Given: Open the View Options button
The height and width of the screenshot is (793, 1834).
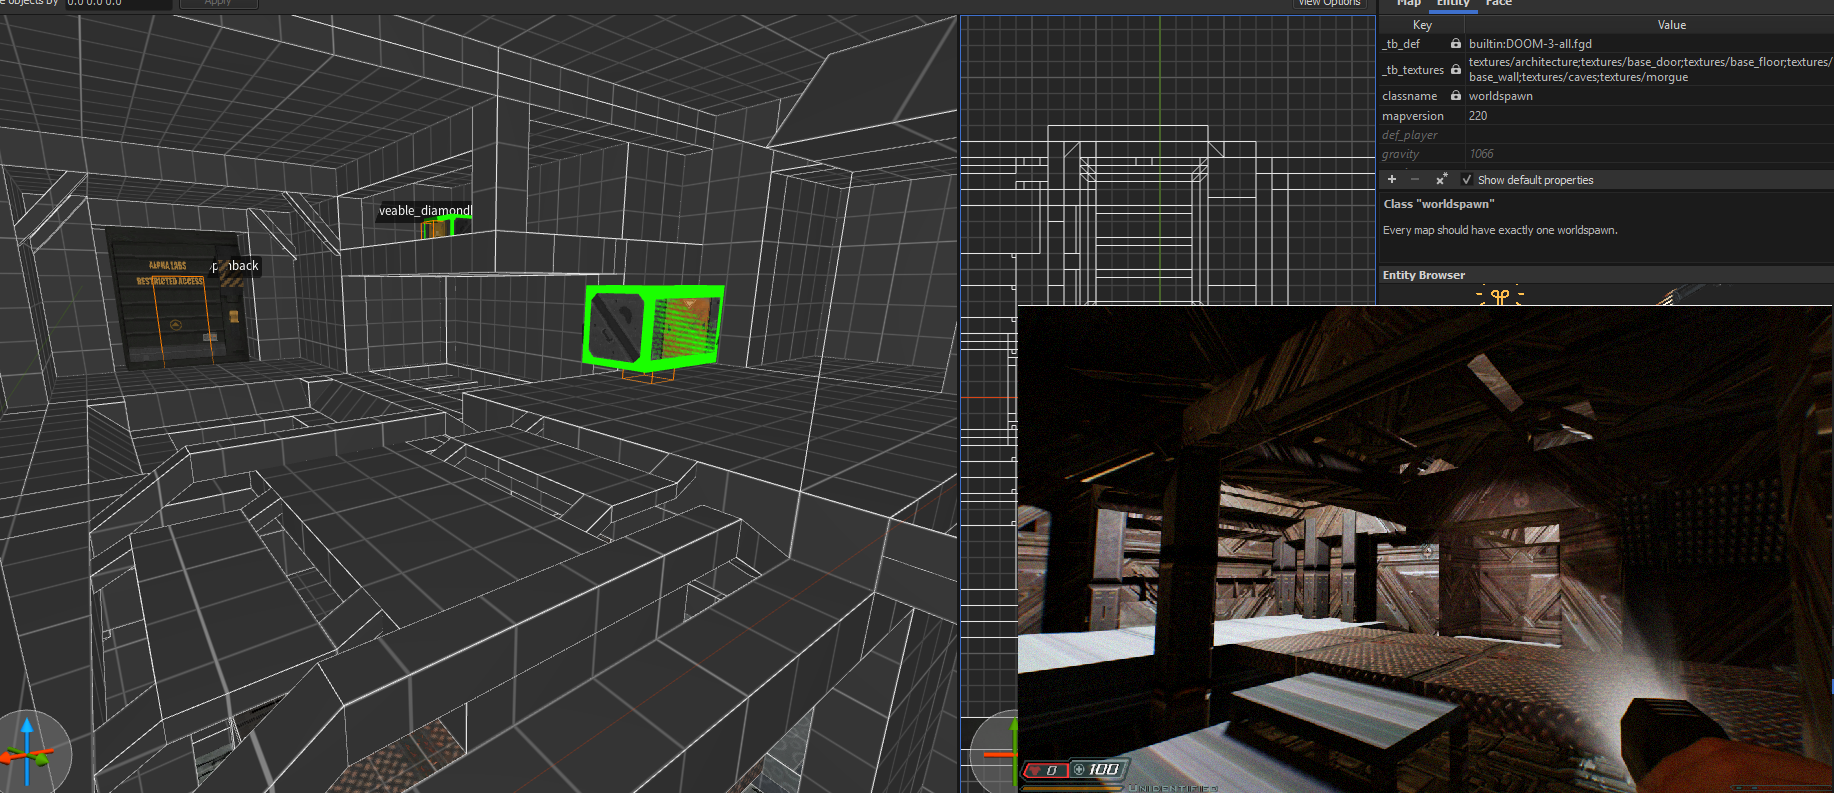Looking at the screenshot, I should click(1329, 4).
